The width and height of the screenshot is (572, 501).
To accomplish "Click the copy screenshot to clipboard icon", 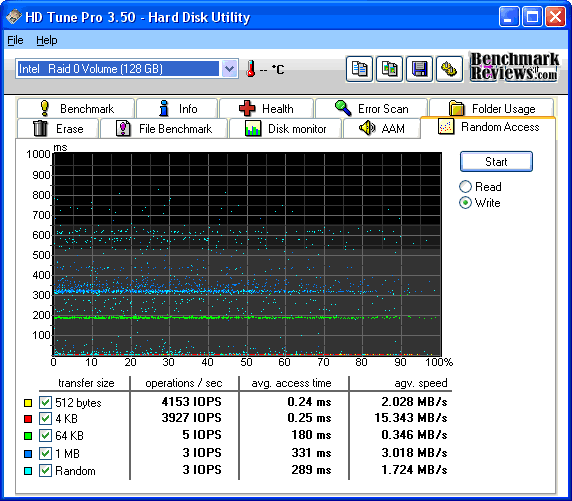I will pyautogui.click(x=389, y=69).
